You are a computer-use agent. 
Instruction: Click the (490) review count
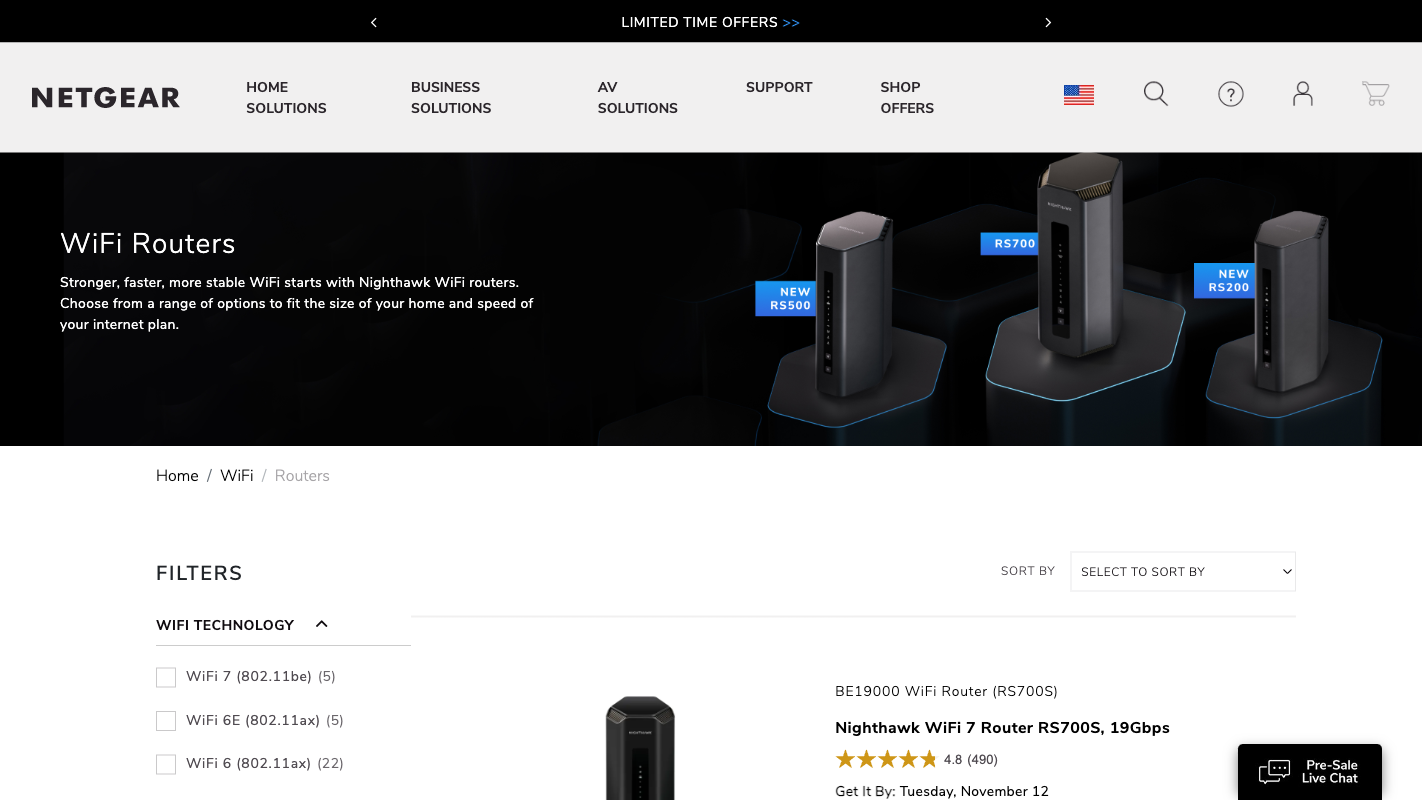point(982,760)
